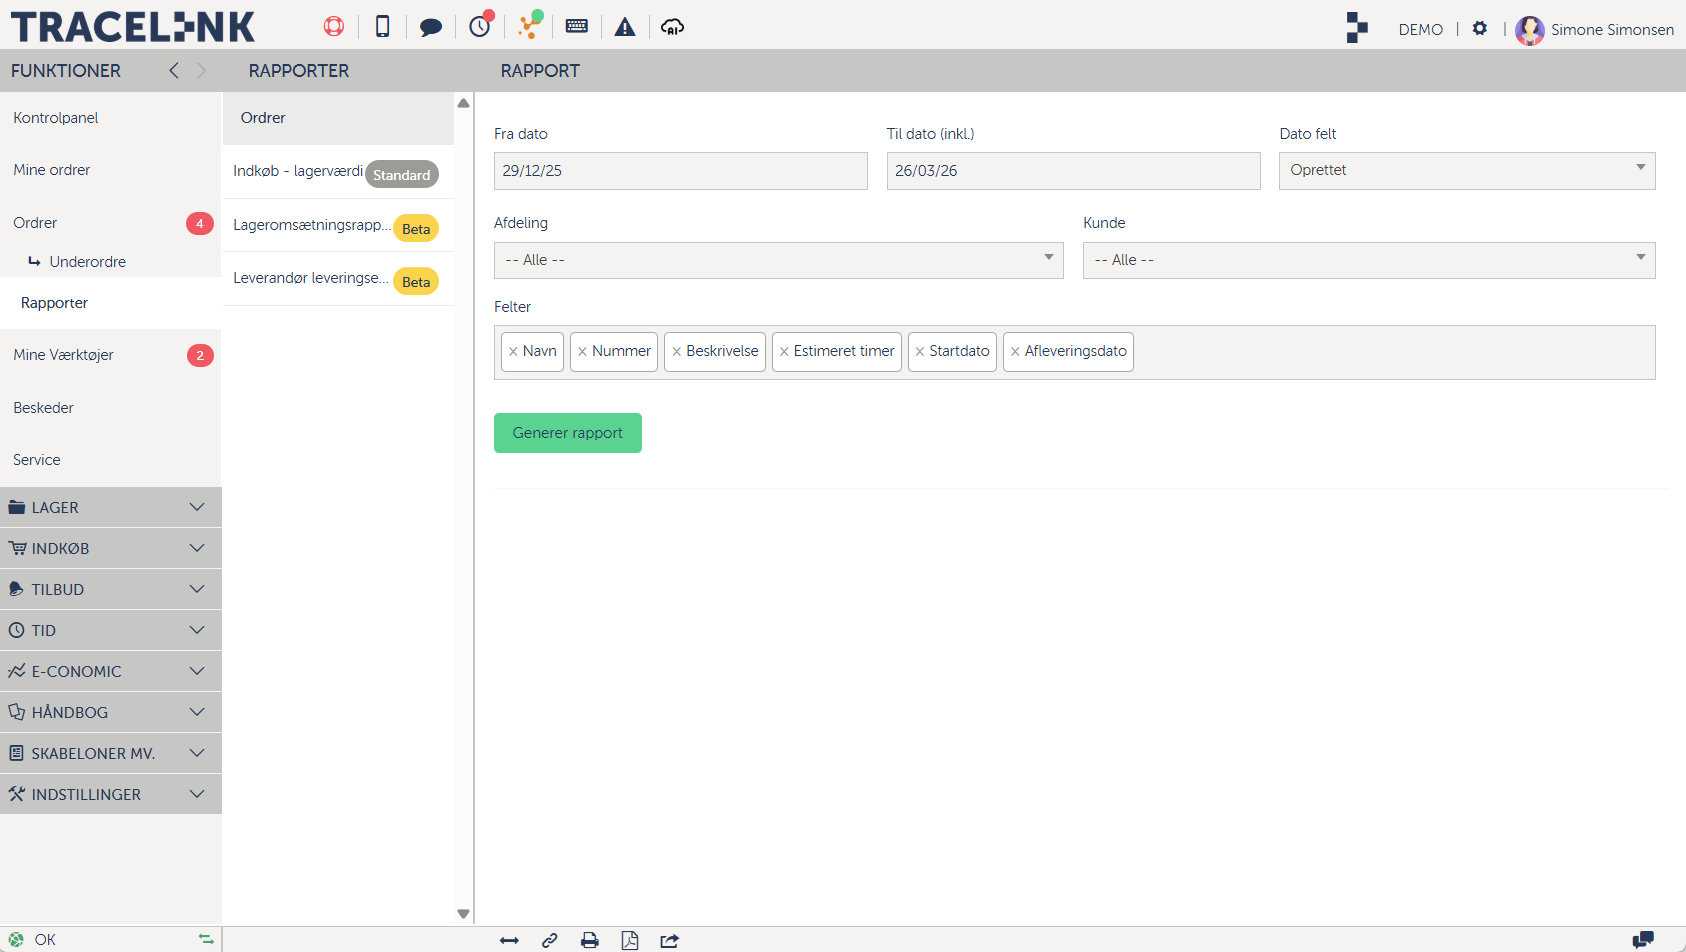This screenshot has height=952, width=1686.
Task: Click the AI cloud icon
Action: (x=673, y=27)
